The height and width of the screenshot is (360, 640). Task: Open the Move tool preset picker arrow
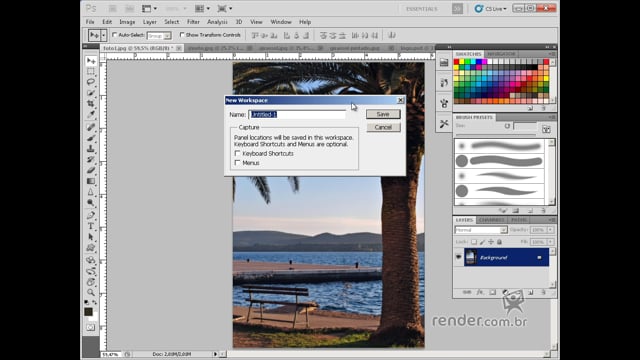coord(103,35)
